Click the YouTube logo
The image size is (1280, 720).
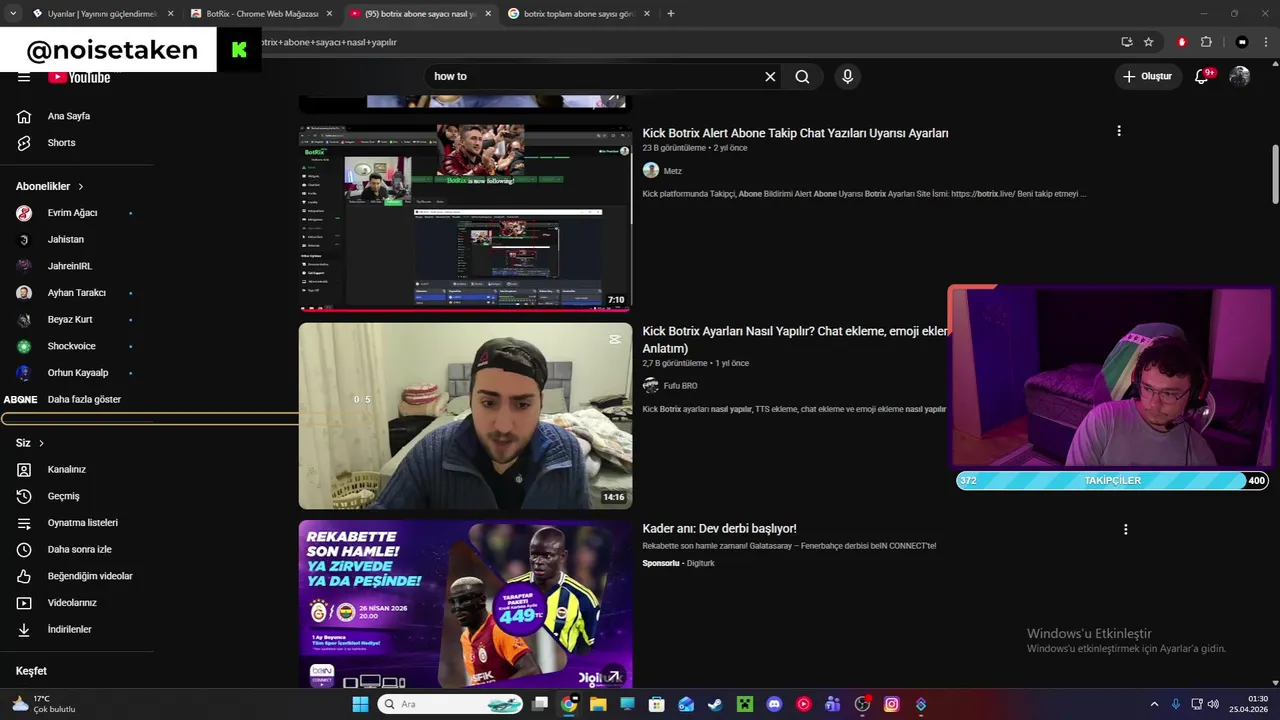click(79, 77)
